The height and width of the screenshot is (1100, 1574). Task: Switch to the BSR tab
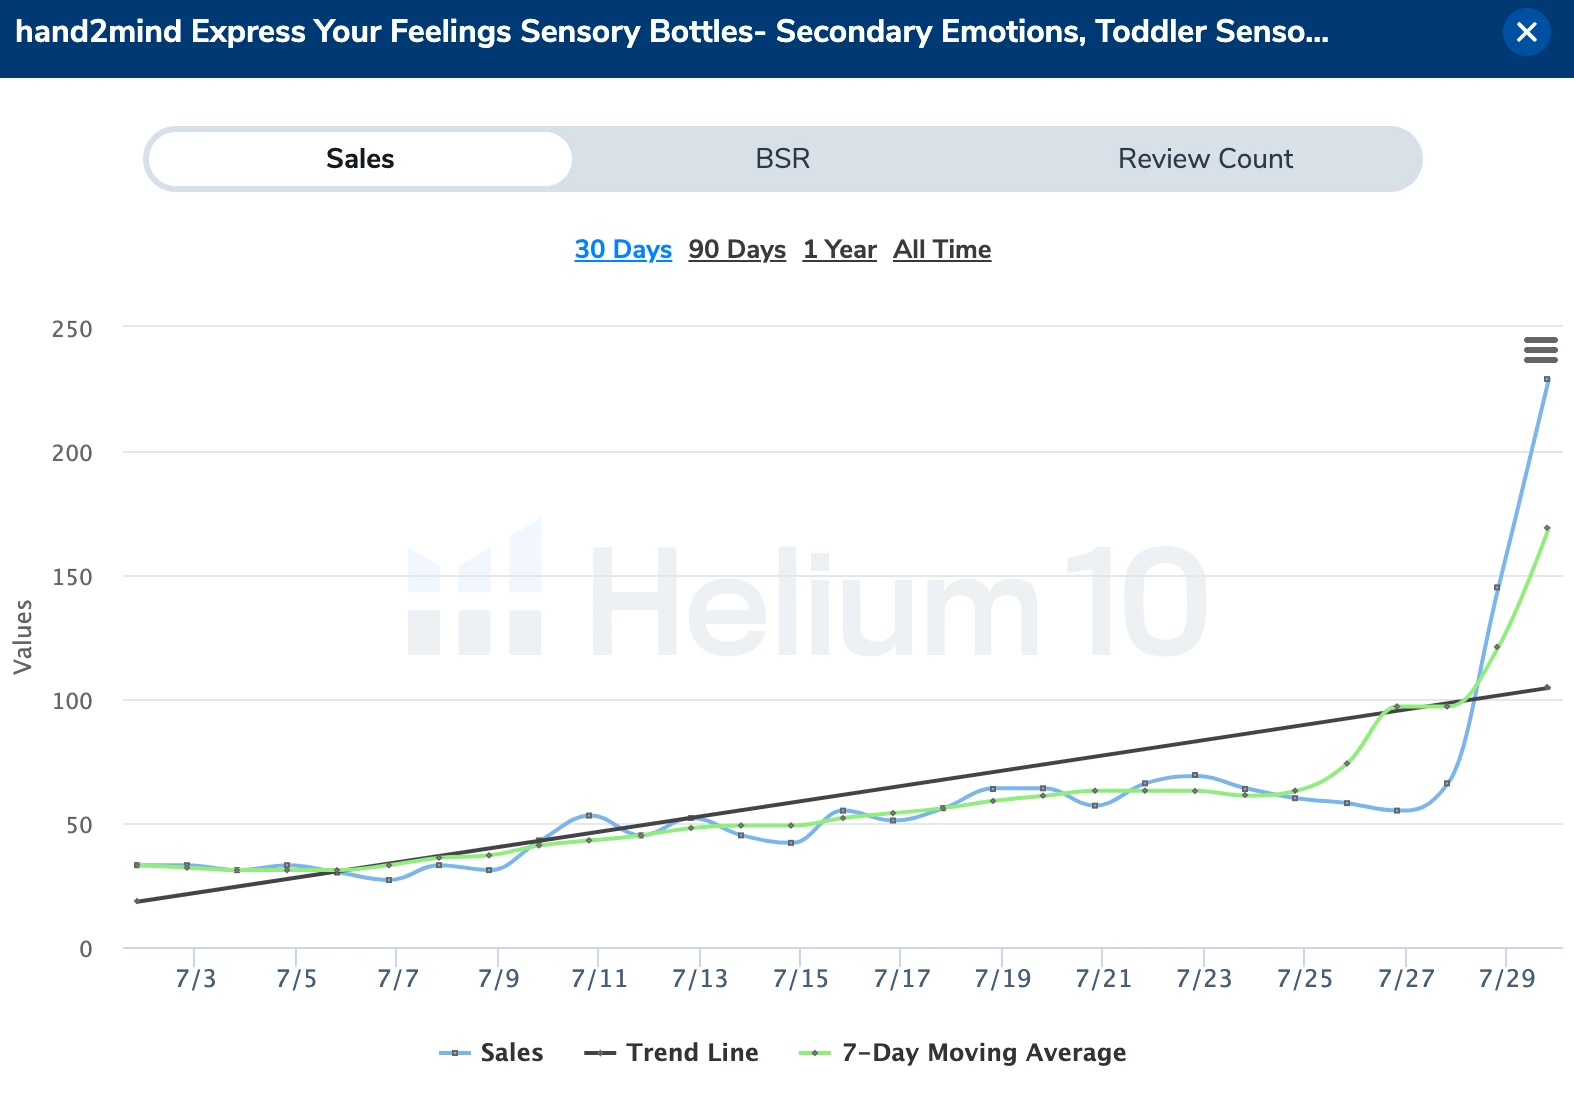(x=783, y=158)
